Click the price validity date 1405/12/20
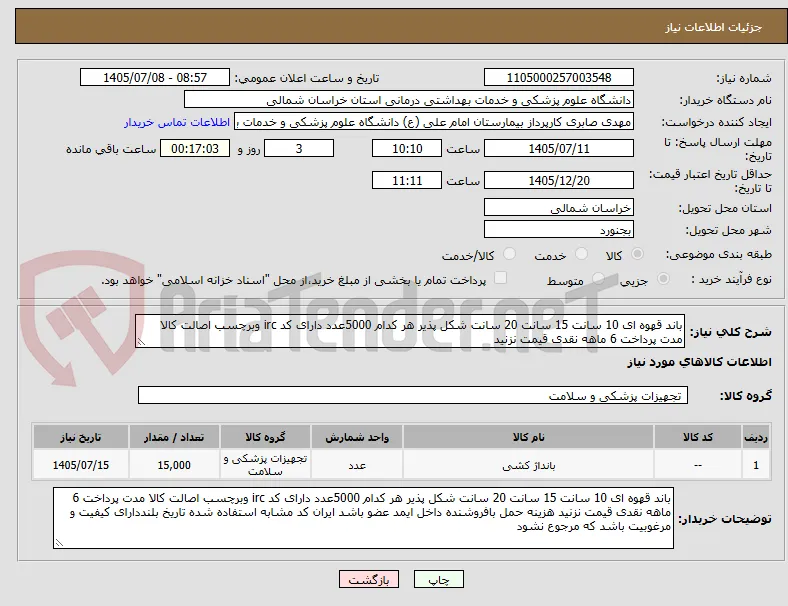 coord(559,180)
